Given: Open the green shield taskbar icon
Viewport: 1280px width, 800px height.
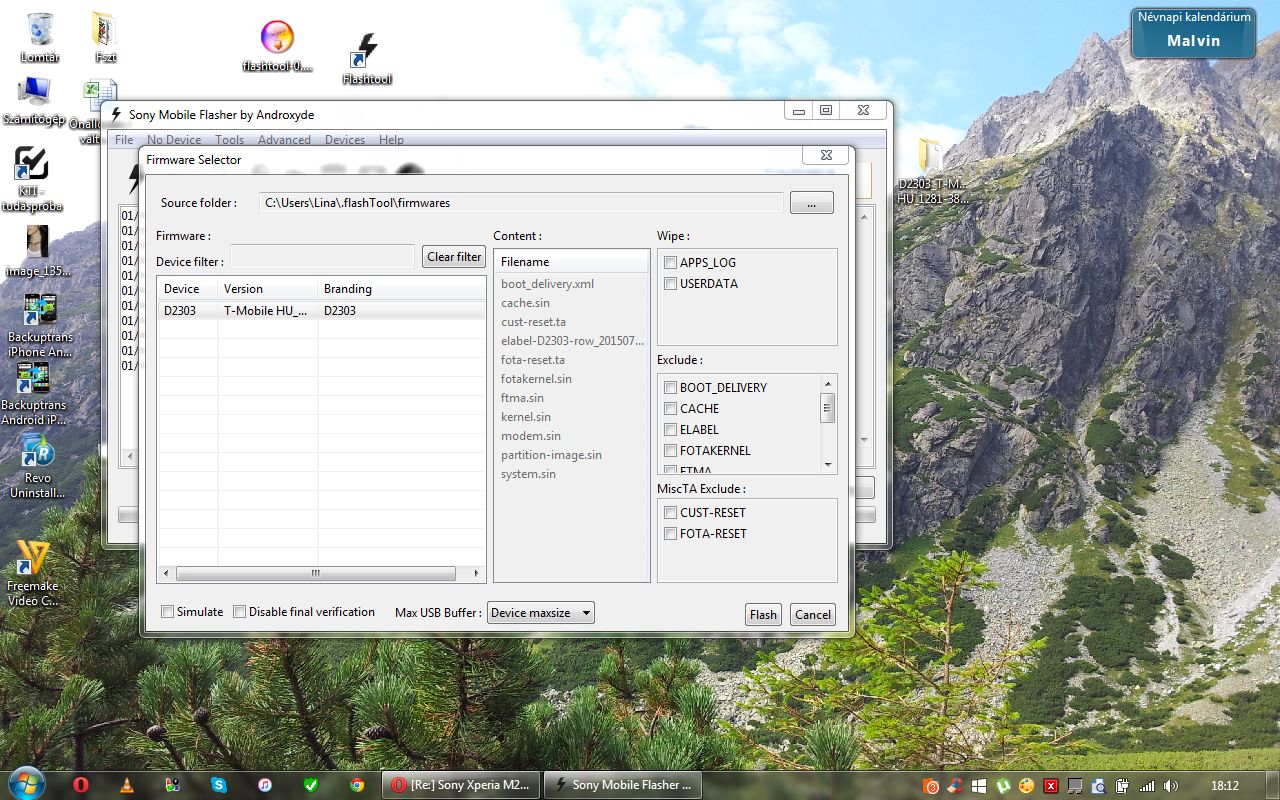Looking at the screenshot, I should [x=311, y=785].
